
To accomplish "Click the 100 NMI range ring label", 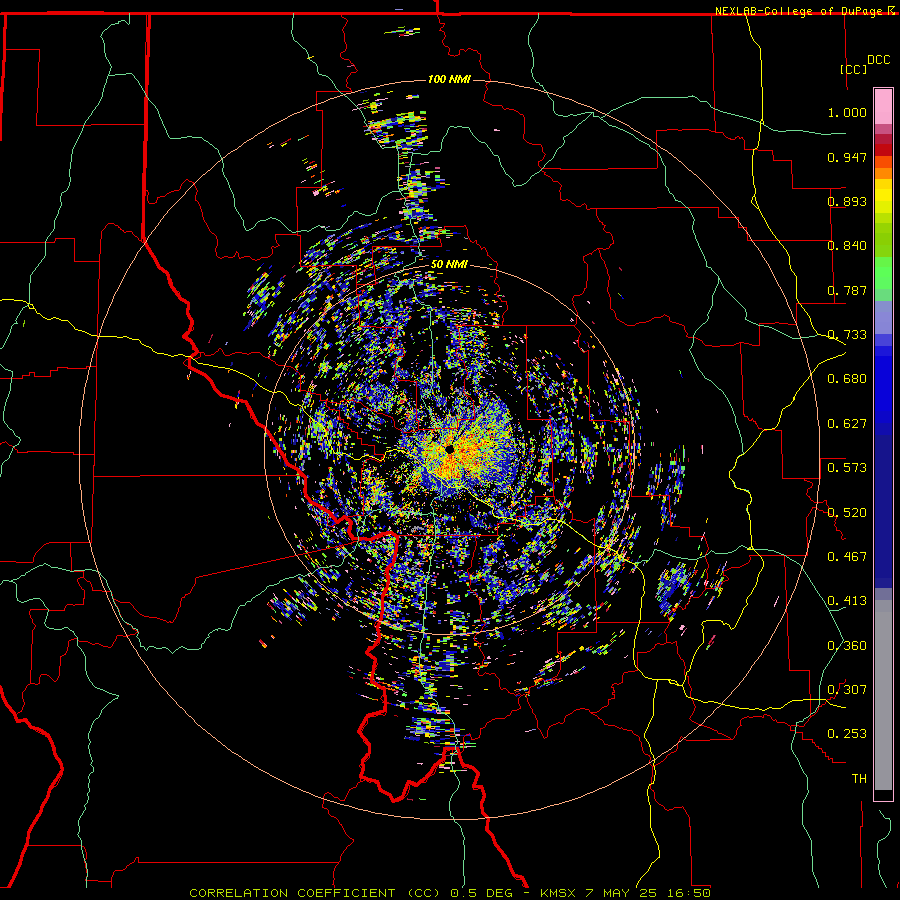I will tap(449, 79).
